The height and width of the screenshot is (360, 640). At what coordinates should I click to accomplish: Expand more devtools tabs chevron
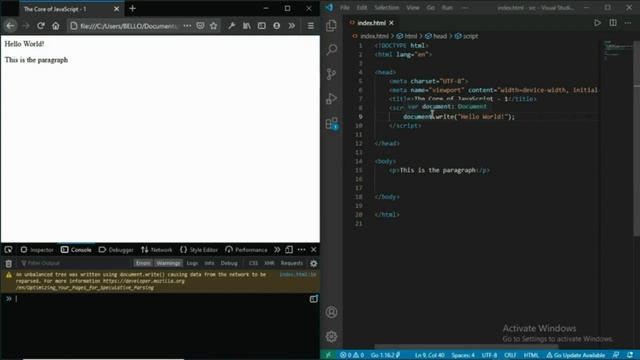point(277,249)
